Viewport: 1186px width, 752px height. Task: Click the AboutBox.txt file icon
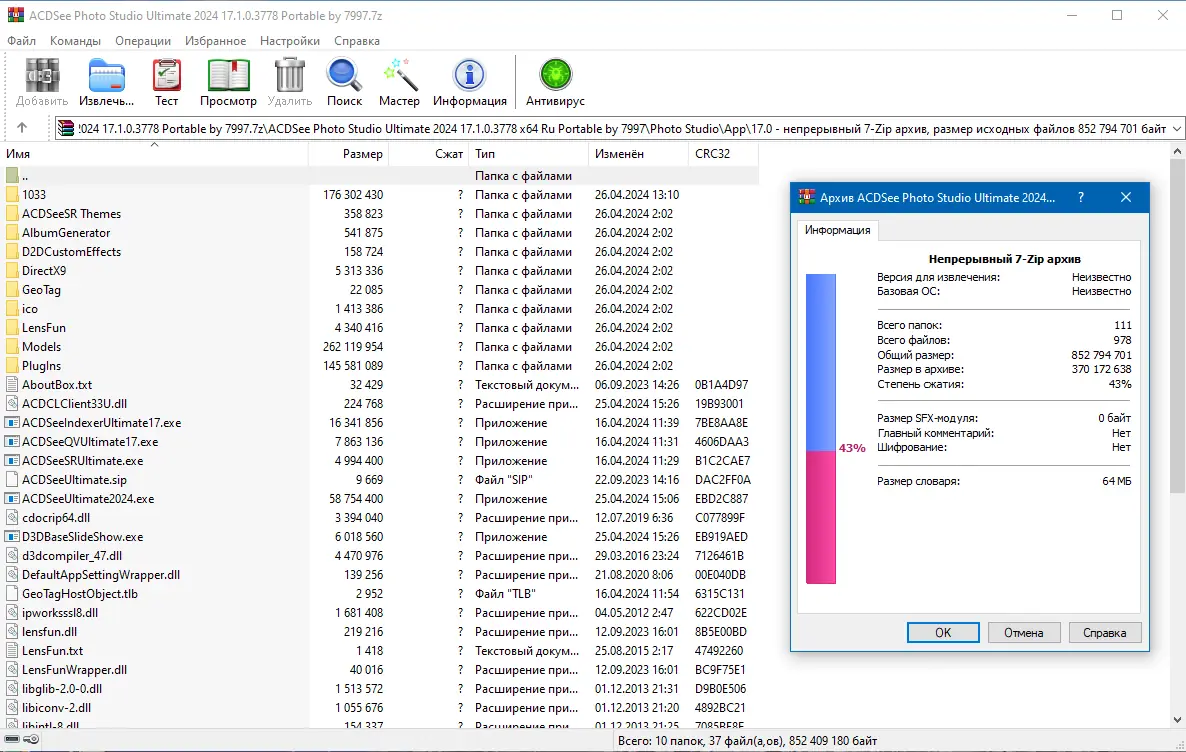[11, 384]
